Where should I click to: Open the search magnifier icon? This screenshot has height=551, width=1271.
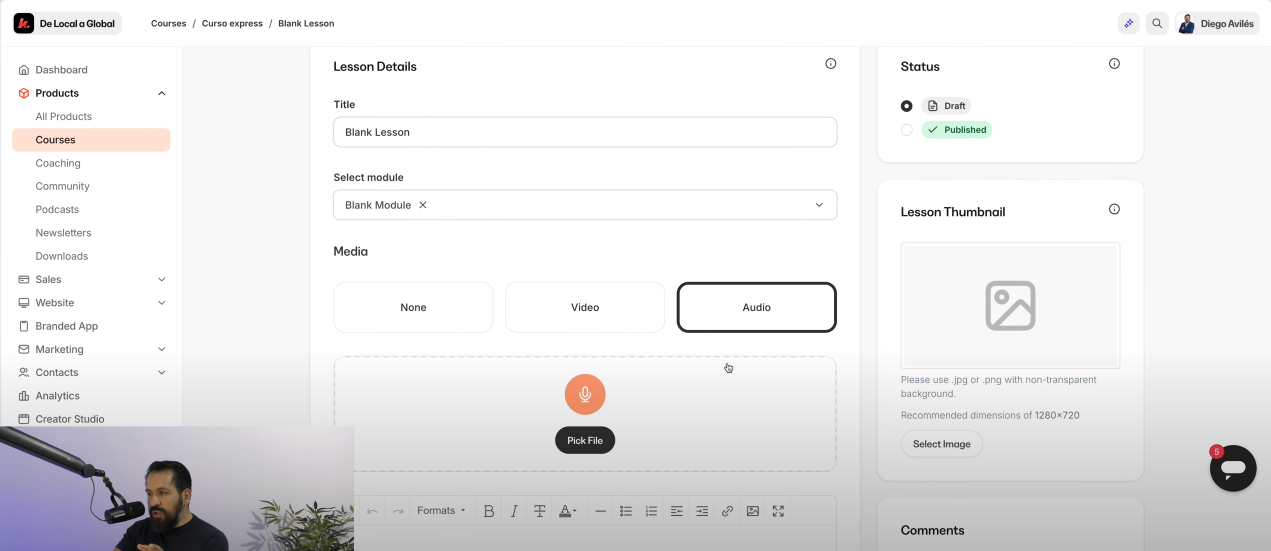pyautogui.click(x=1157, y=23)
